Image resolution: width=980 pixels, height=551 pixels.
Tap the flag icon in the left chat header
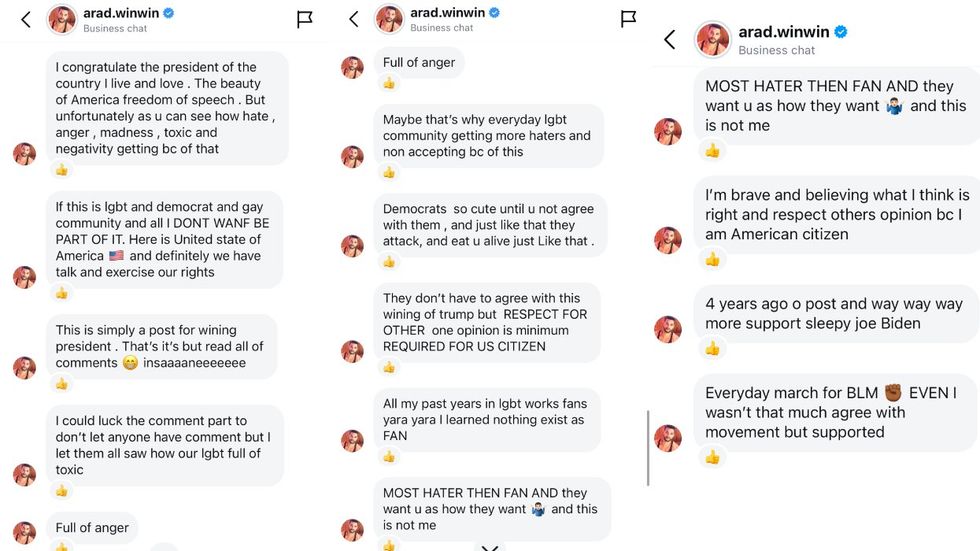pyautogui.click(x=305, y=19)
